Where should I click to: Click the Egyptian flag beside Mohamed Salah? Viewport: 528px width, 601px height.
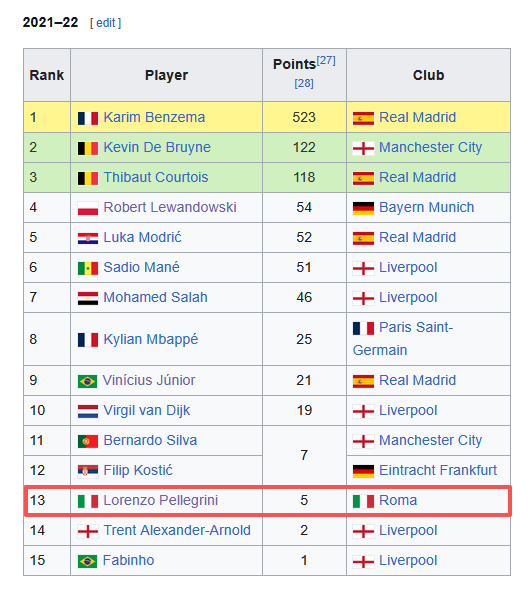pos(88,298)
